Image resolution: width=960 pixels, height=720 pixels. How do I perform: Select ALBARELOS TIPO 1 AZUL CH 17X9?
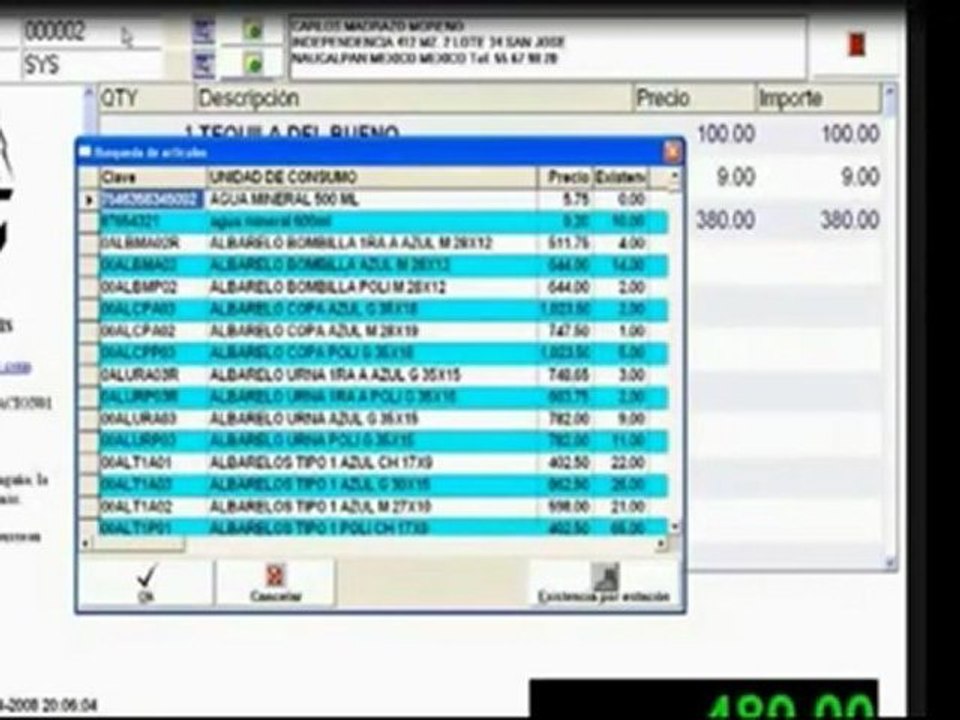tap(383, 462)
